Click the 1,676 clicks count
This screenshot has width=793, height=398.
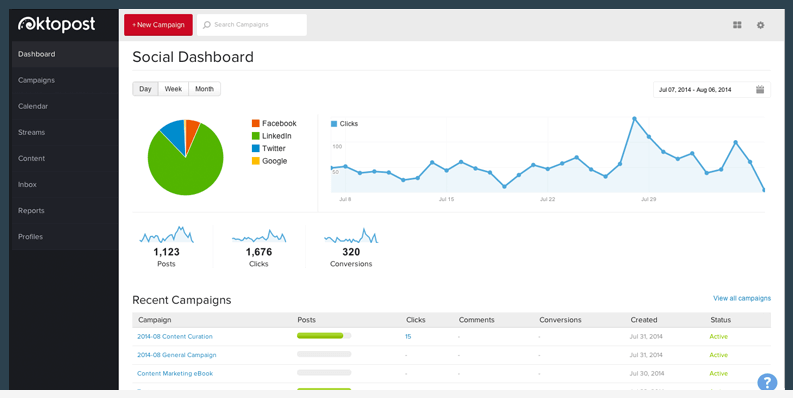[259, 252]
